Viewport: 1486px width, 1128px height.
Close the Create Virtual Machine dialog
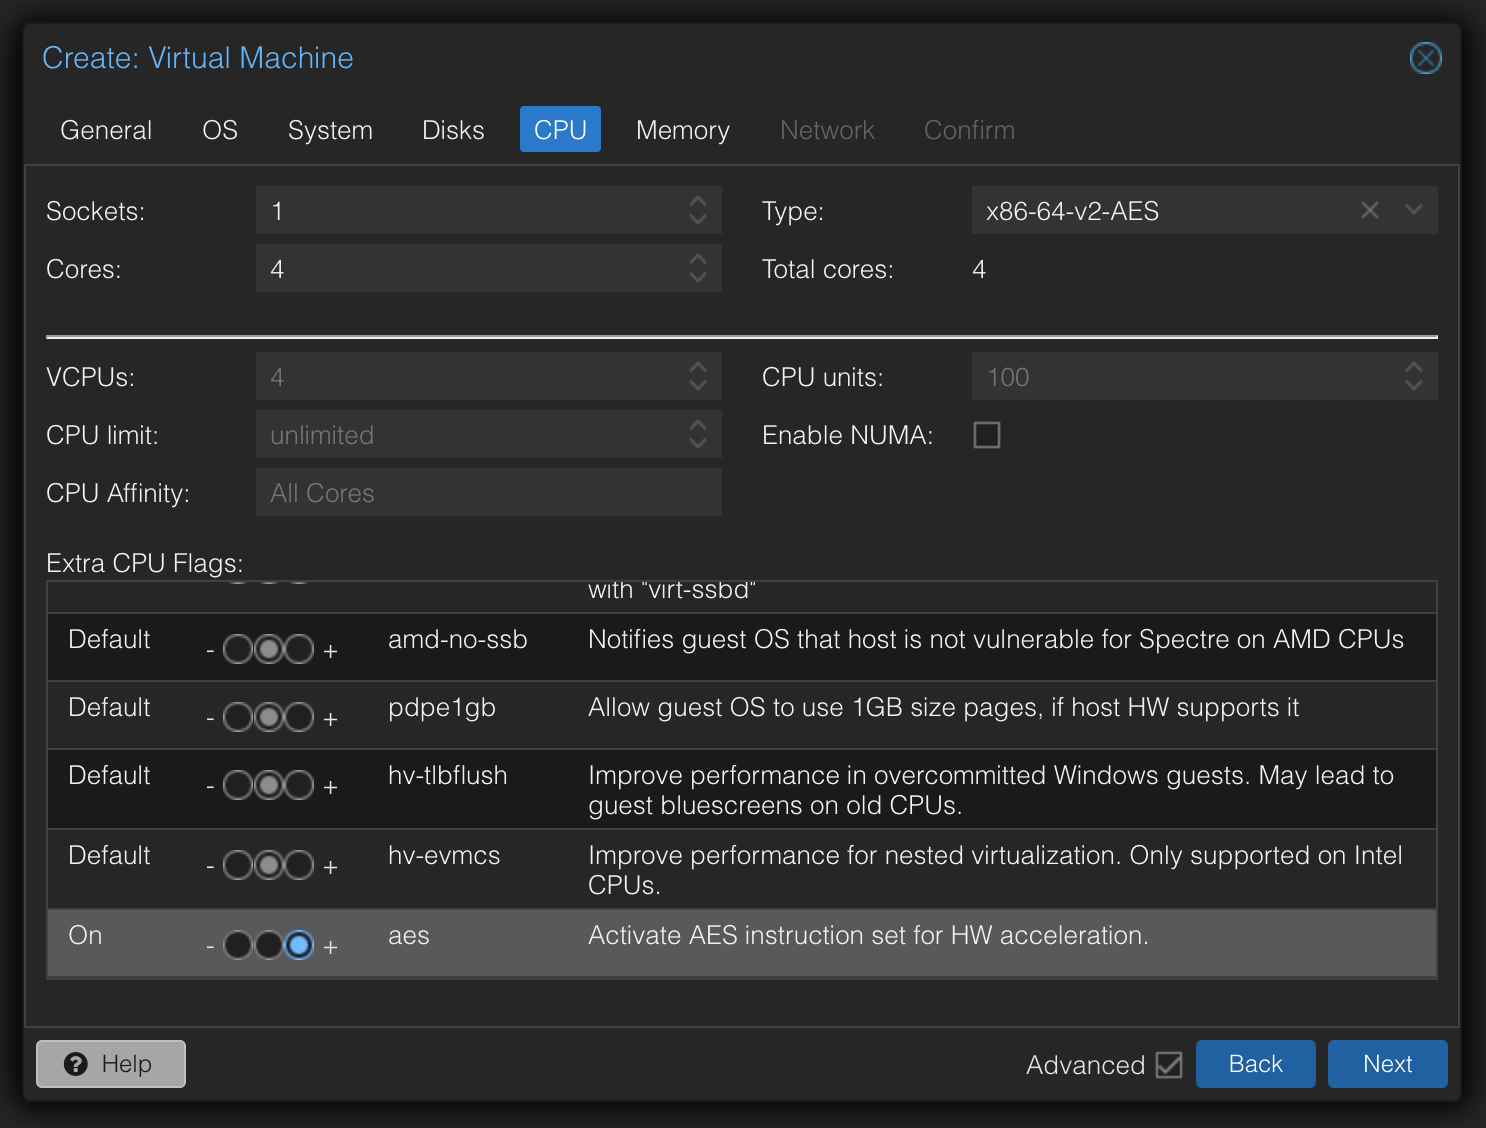1425,58
